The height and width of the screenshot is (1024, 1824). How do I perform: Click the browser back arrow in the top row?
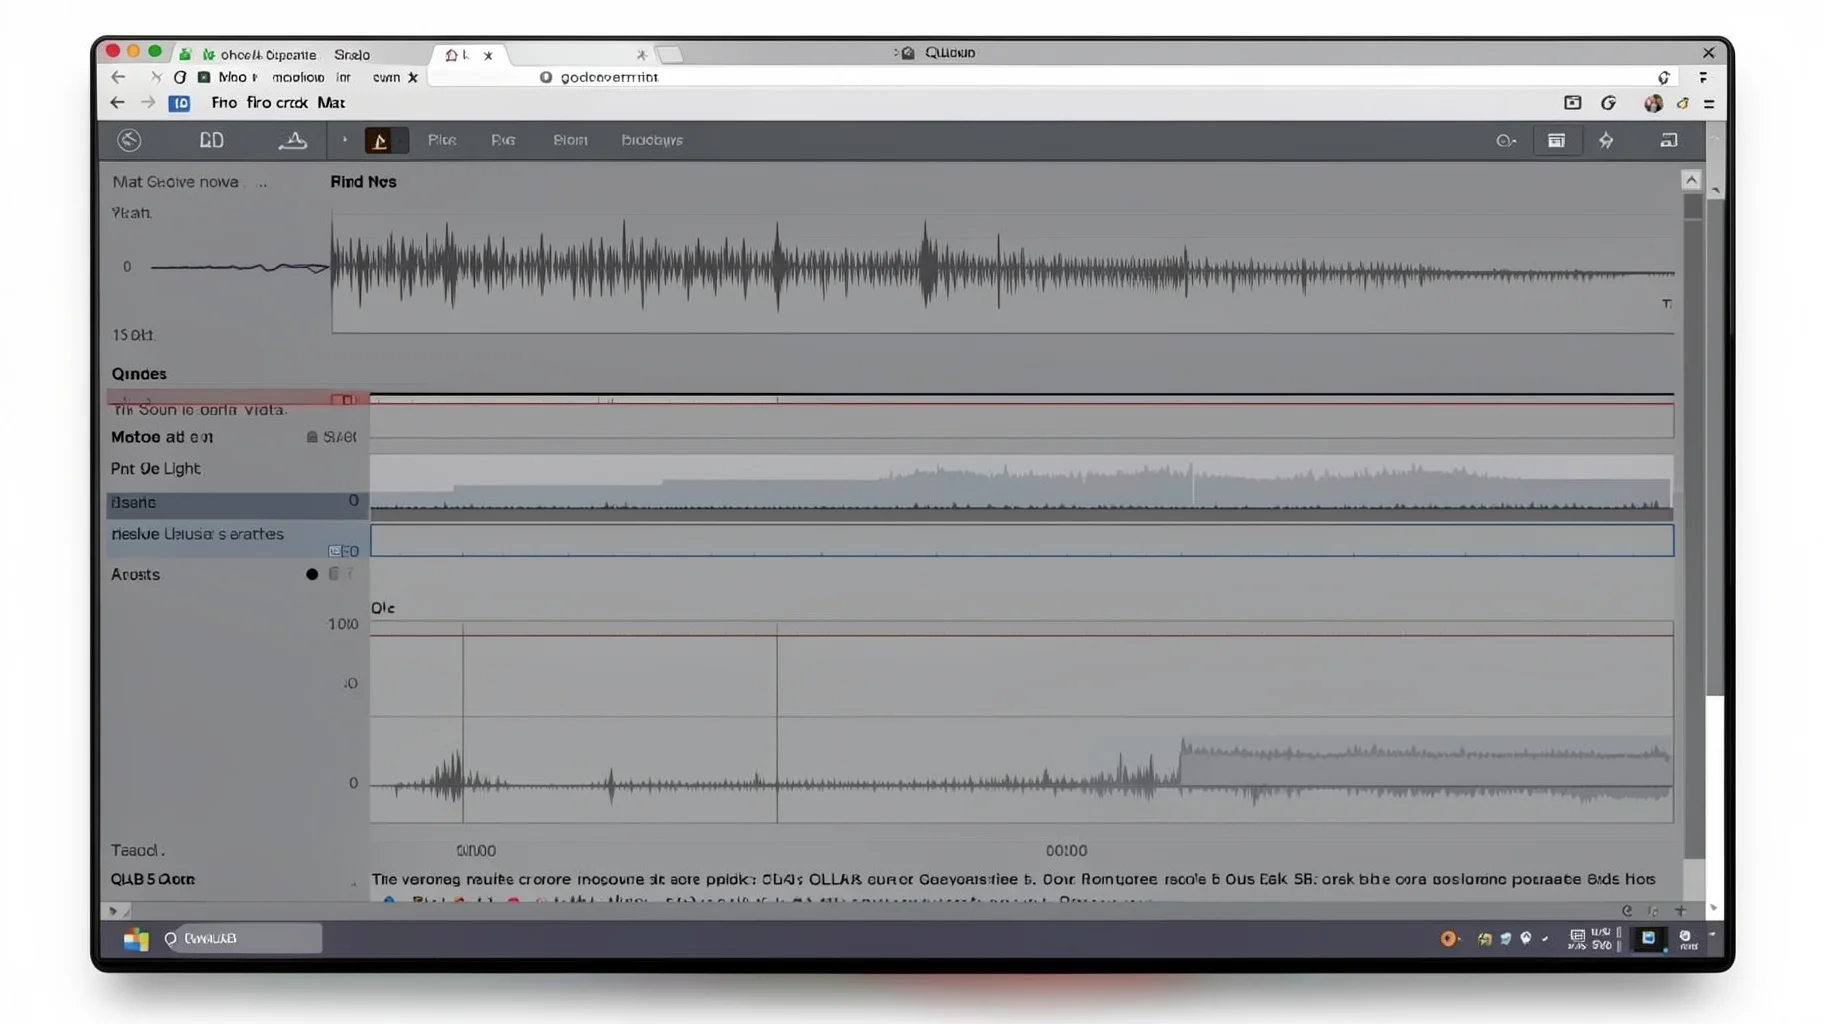(x=118, y=77)
